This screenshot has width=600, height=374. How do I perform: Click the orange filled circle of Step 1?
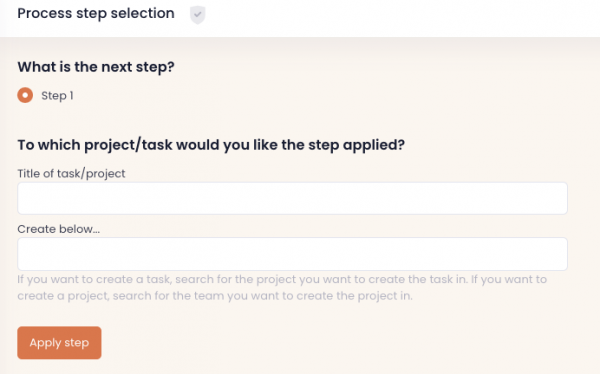tap(25, 95)
